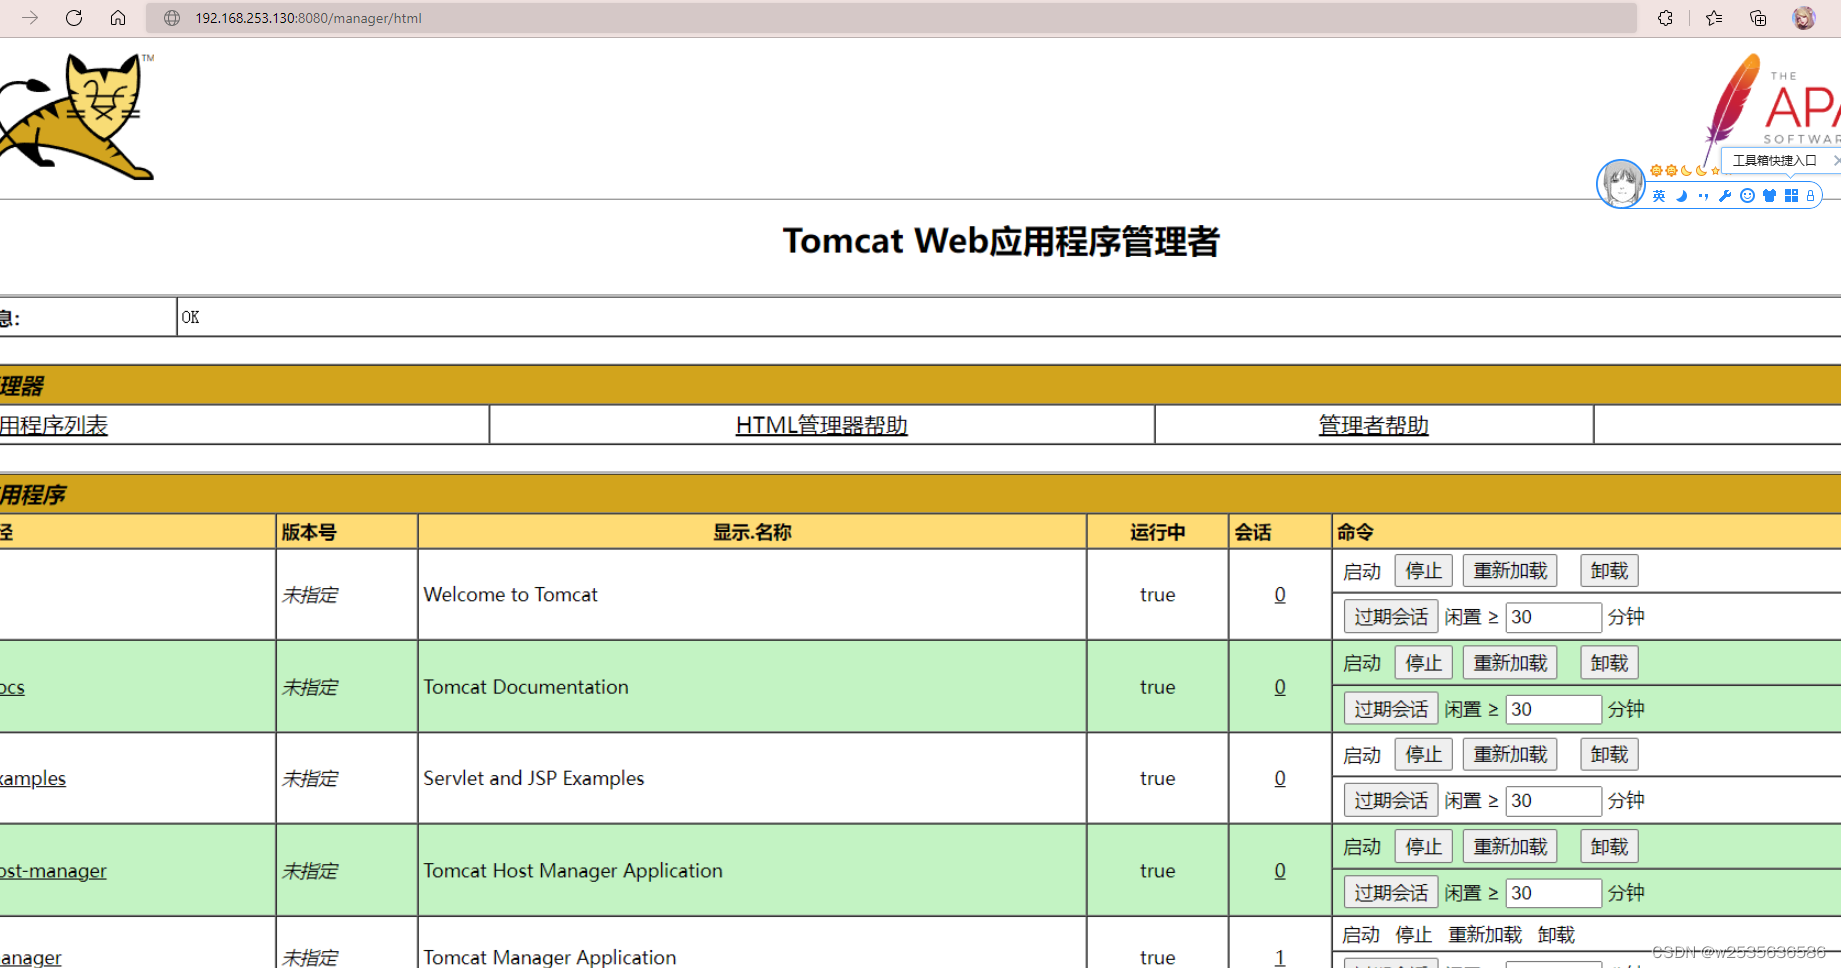The height and width of the screenshot is (968, 1841).
Task: Open session count link for Tomcat Host Manager
Action: pyautogui.click(x=1280, y=871)
